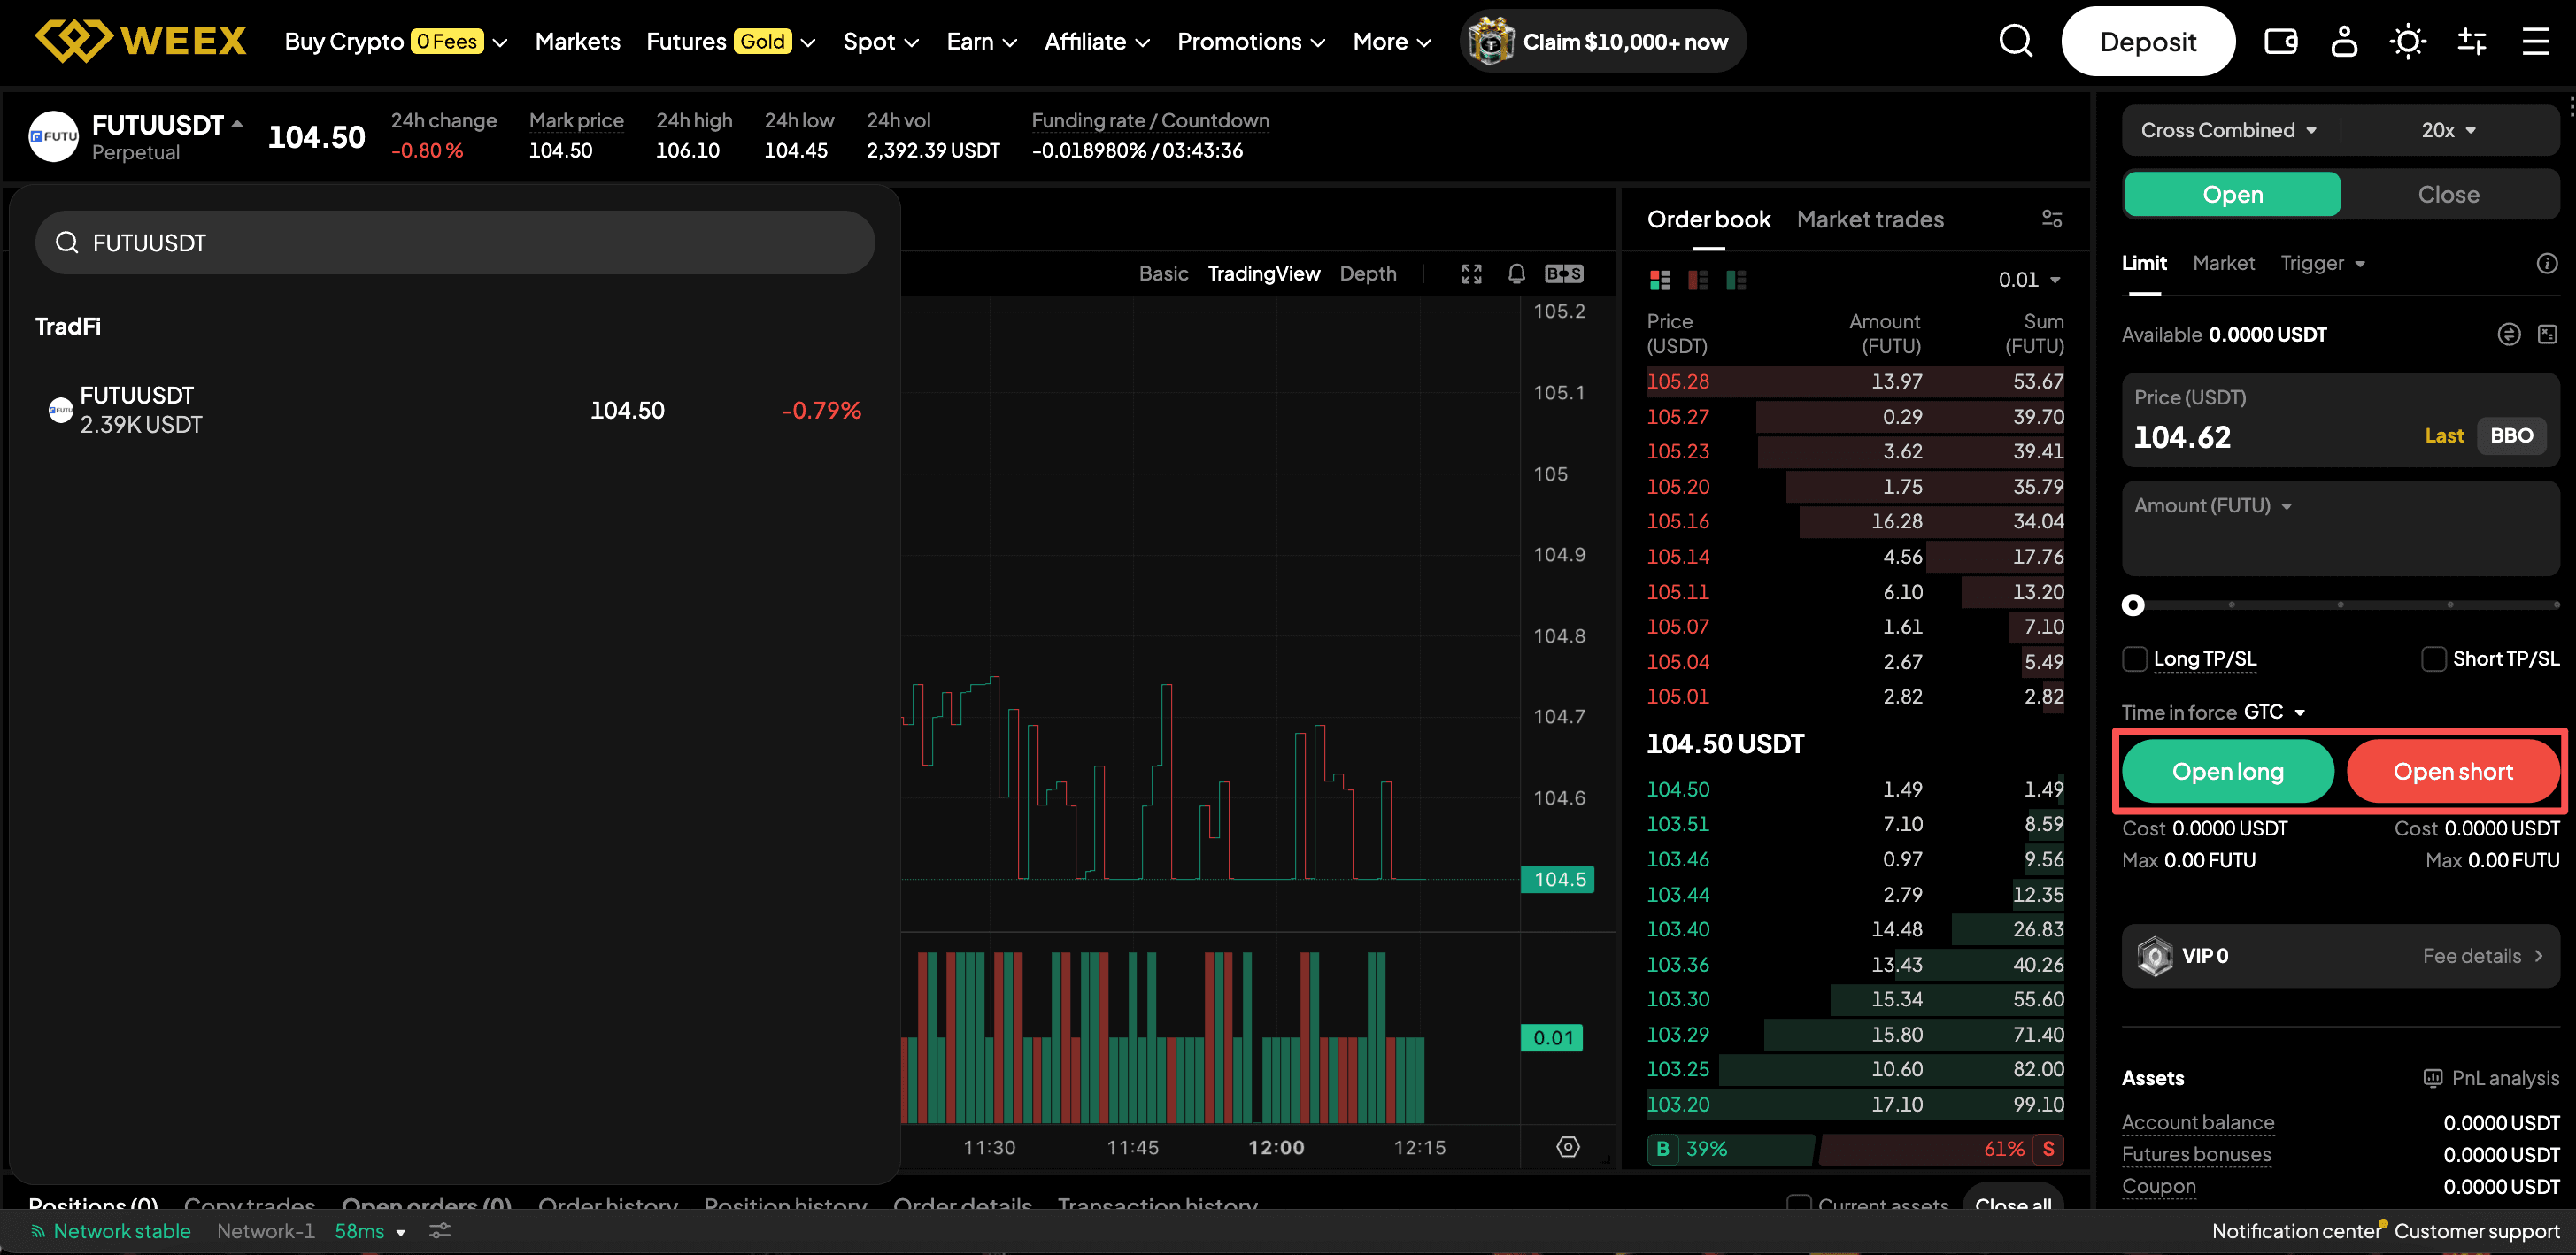Enable the Short TP/SL checkbox
This screenshot has width=2576, height=1255.
click(x=2433, y=659)
